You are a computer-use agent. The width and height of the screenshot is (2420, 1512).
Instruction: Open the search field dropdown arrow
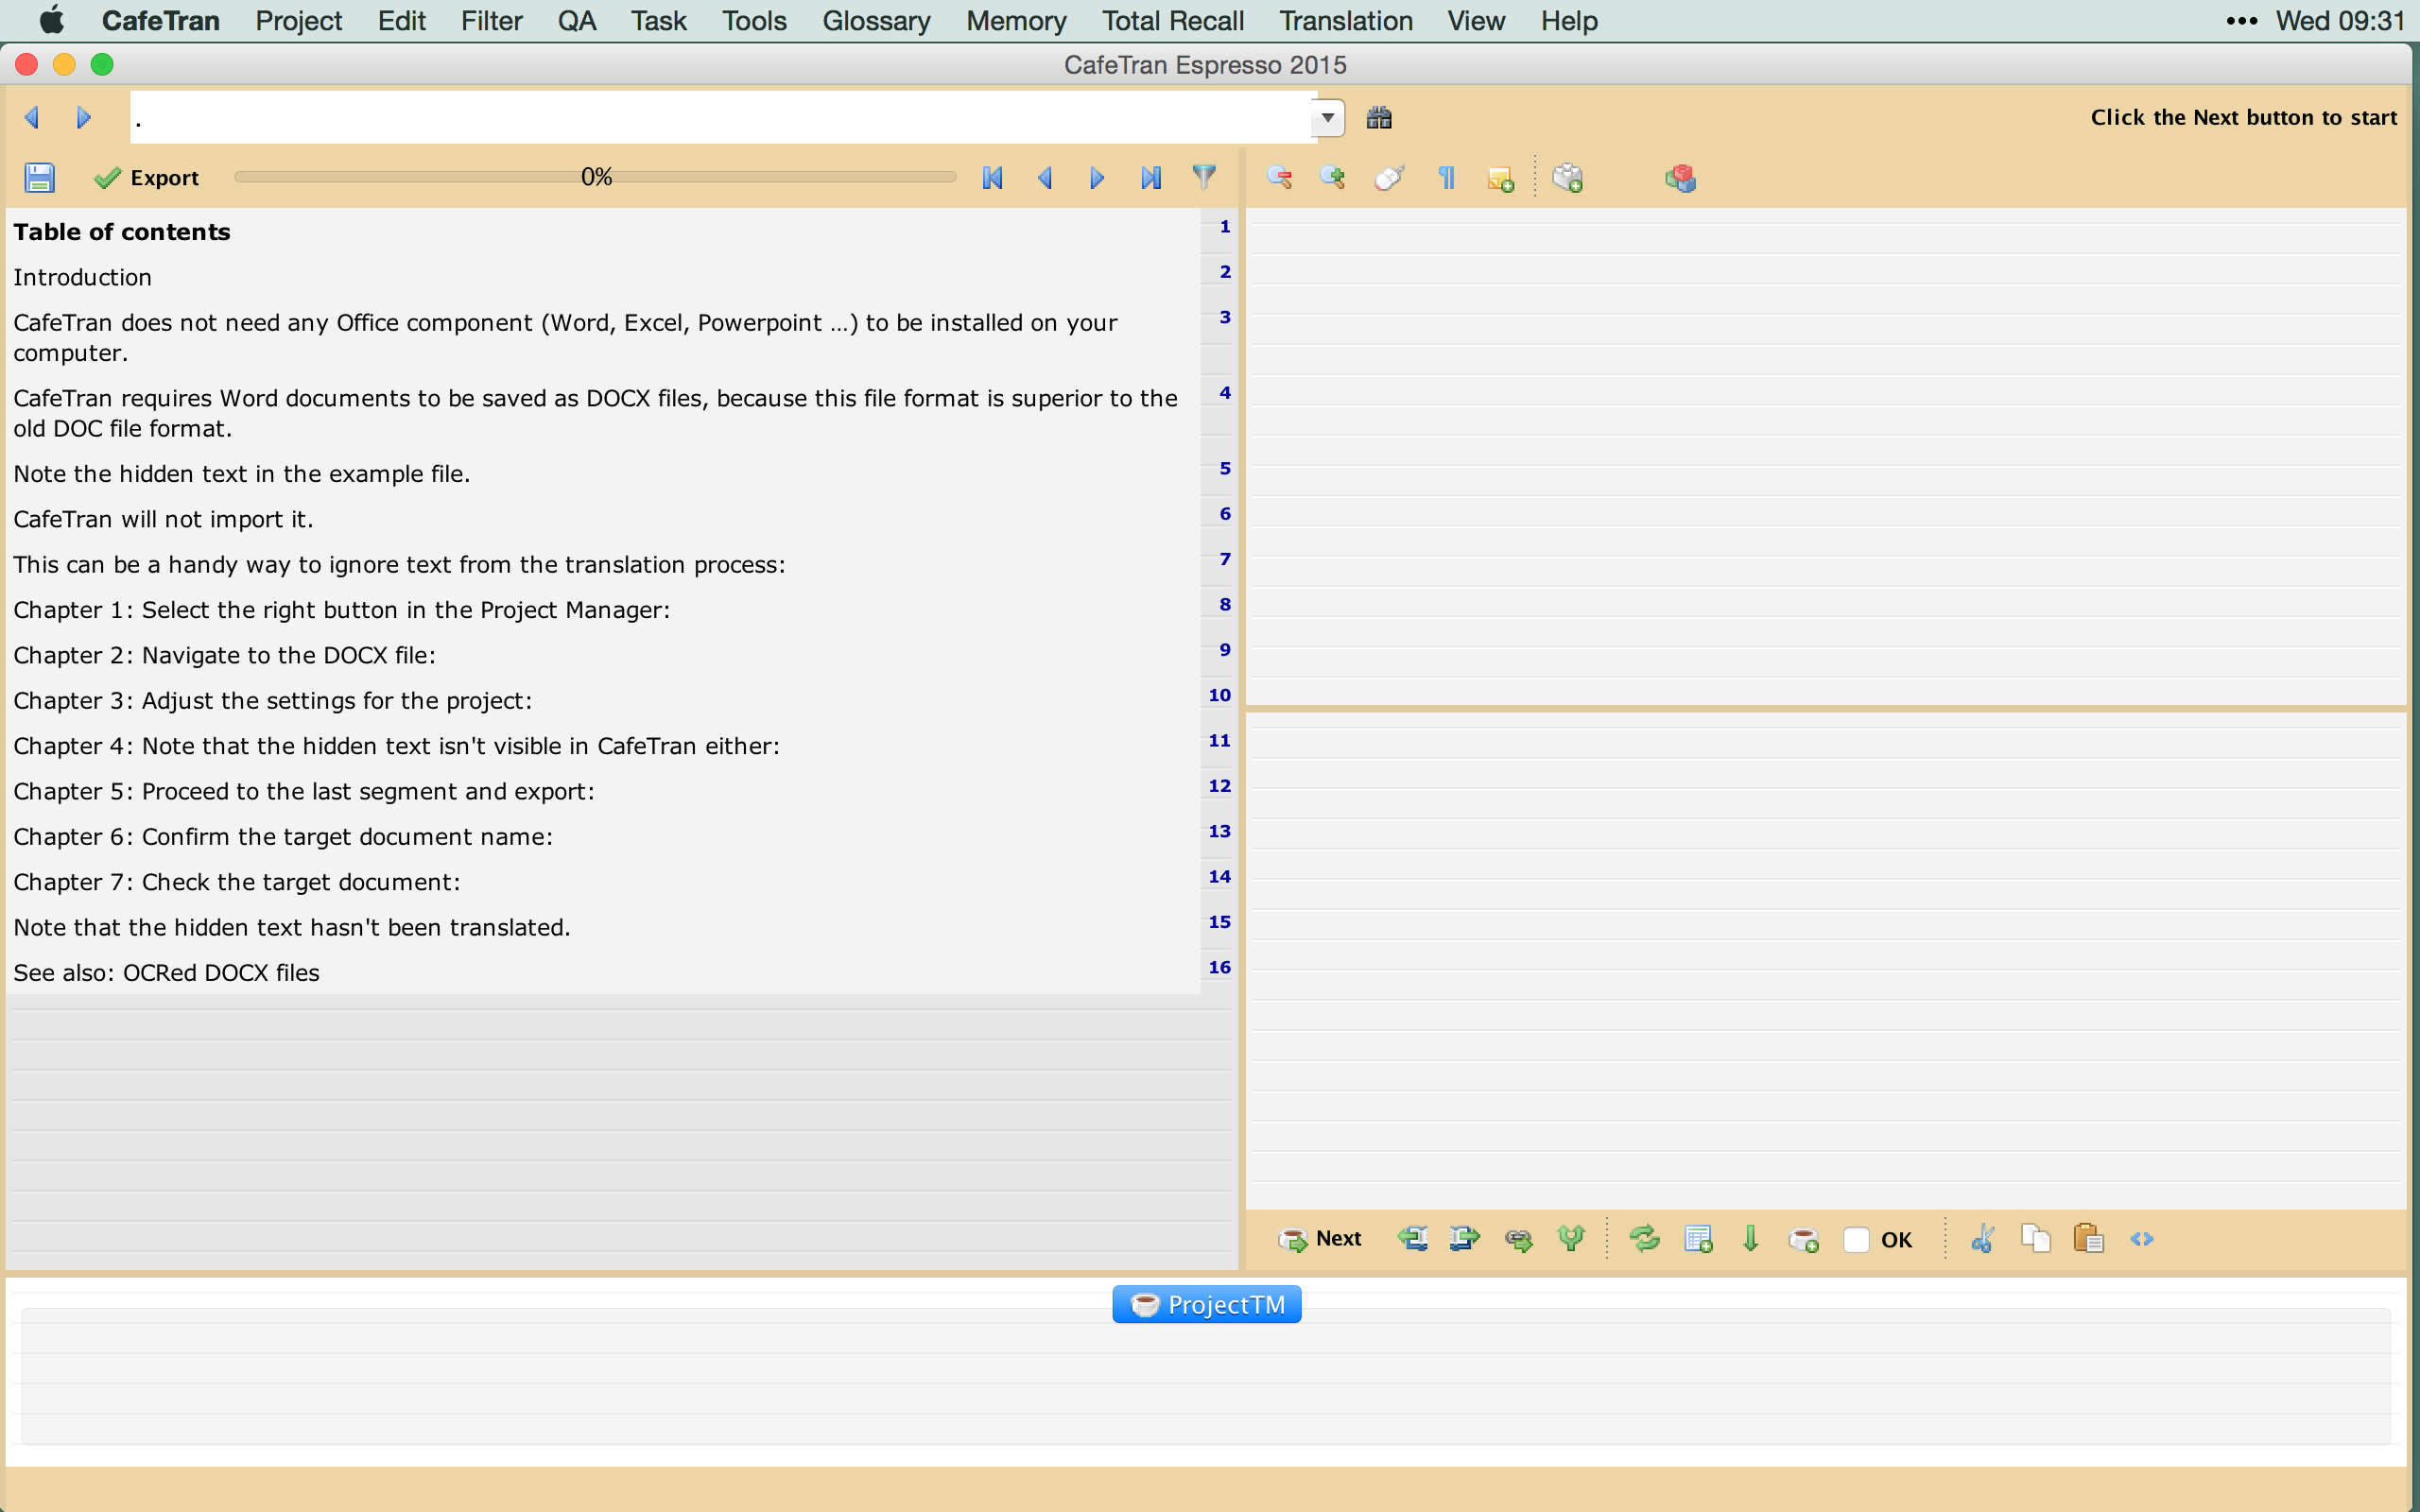[x=1328, y=118]
